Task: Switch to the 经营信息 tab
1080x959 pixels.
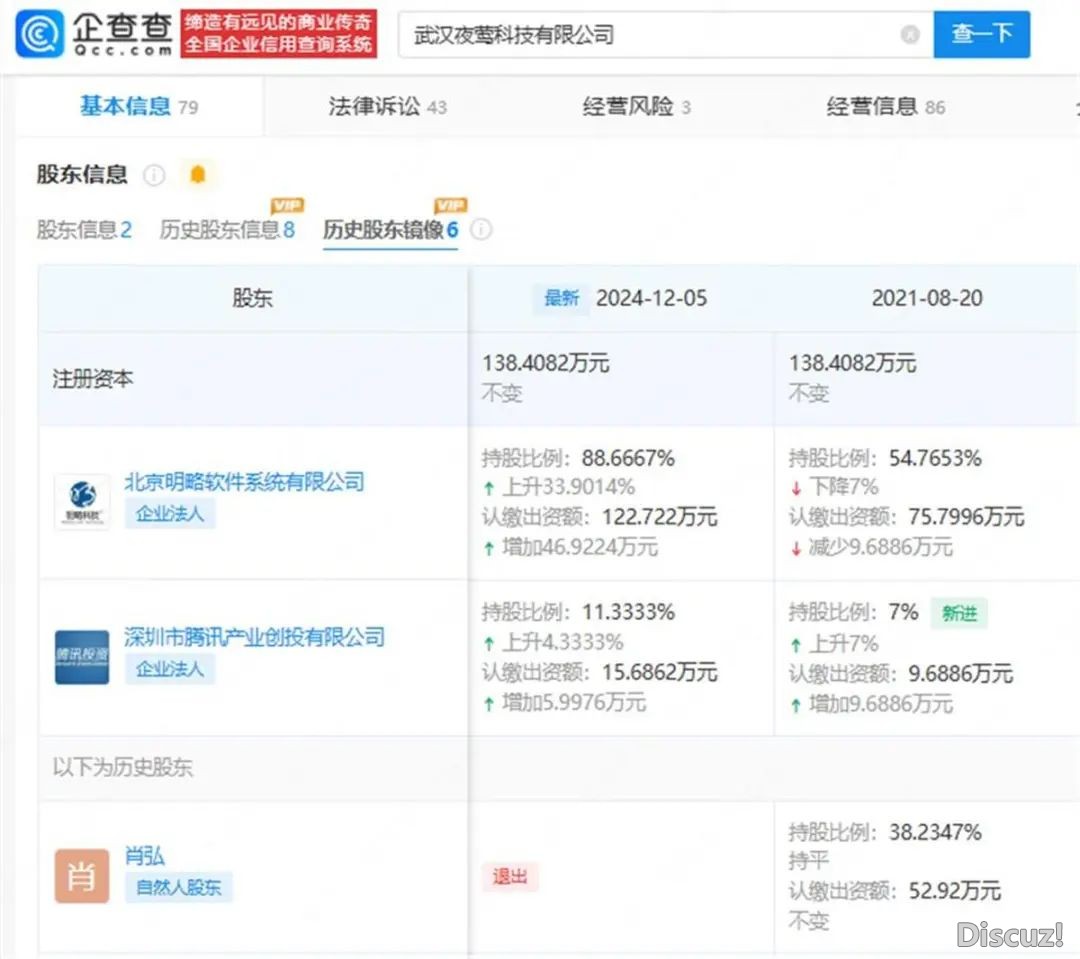Action: coord(885,107)
